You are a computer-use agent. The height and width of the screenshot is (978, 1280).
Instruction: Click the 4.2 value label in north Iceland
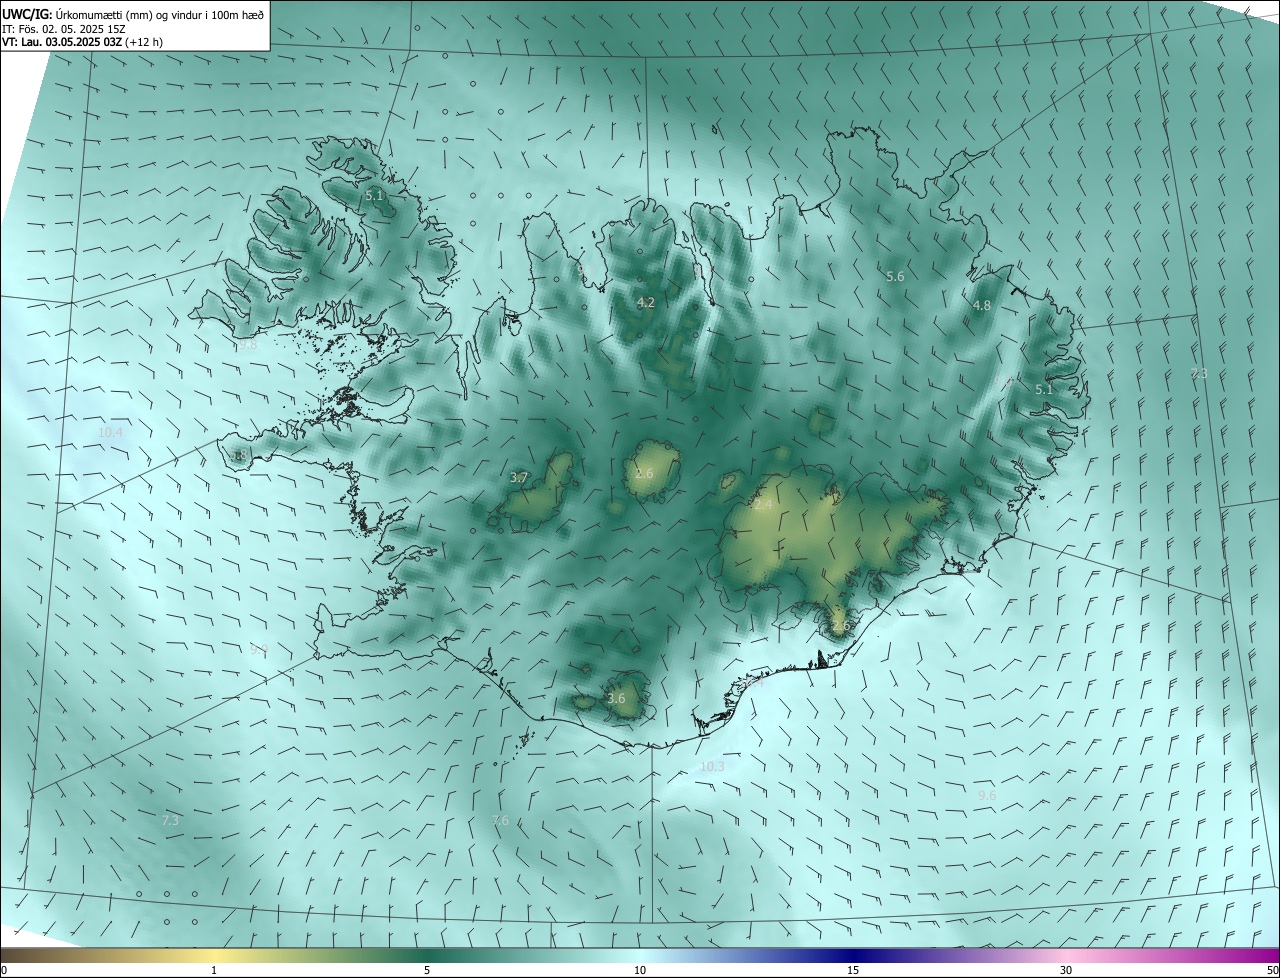(x=646, y=302)
